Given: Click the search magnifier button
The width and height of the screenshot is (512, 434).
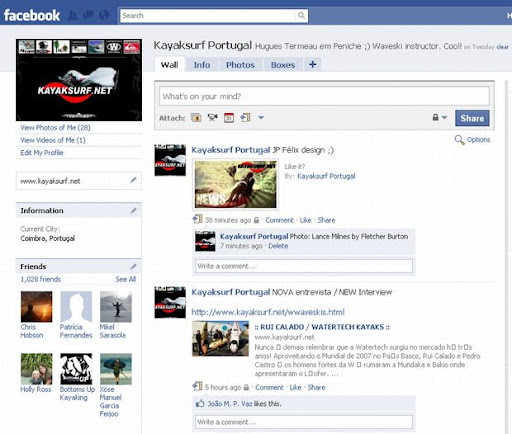Looking at the screenshot, I should tap(301, 16).
